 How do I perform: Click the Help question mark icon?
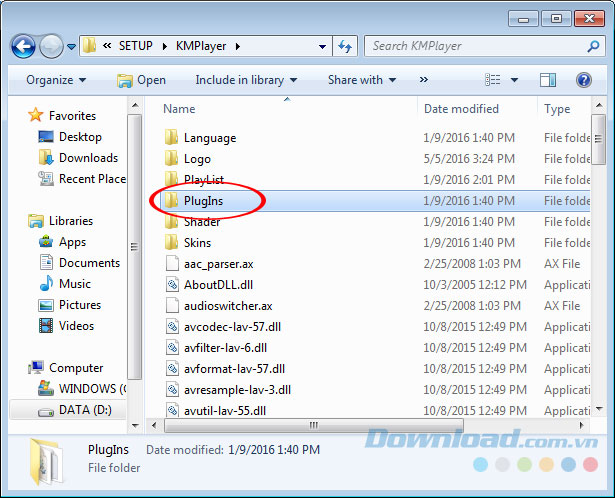(583, 80)
